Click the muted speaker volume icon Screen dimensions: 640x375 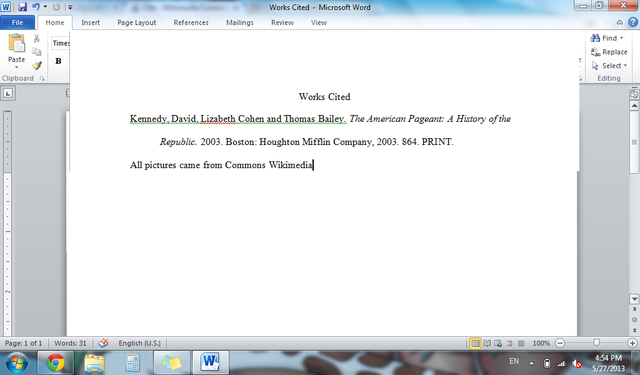coord(576,363)
